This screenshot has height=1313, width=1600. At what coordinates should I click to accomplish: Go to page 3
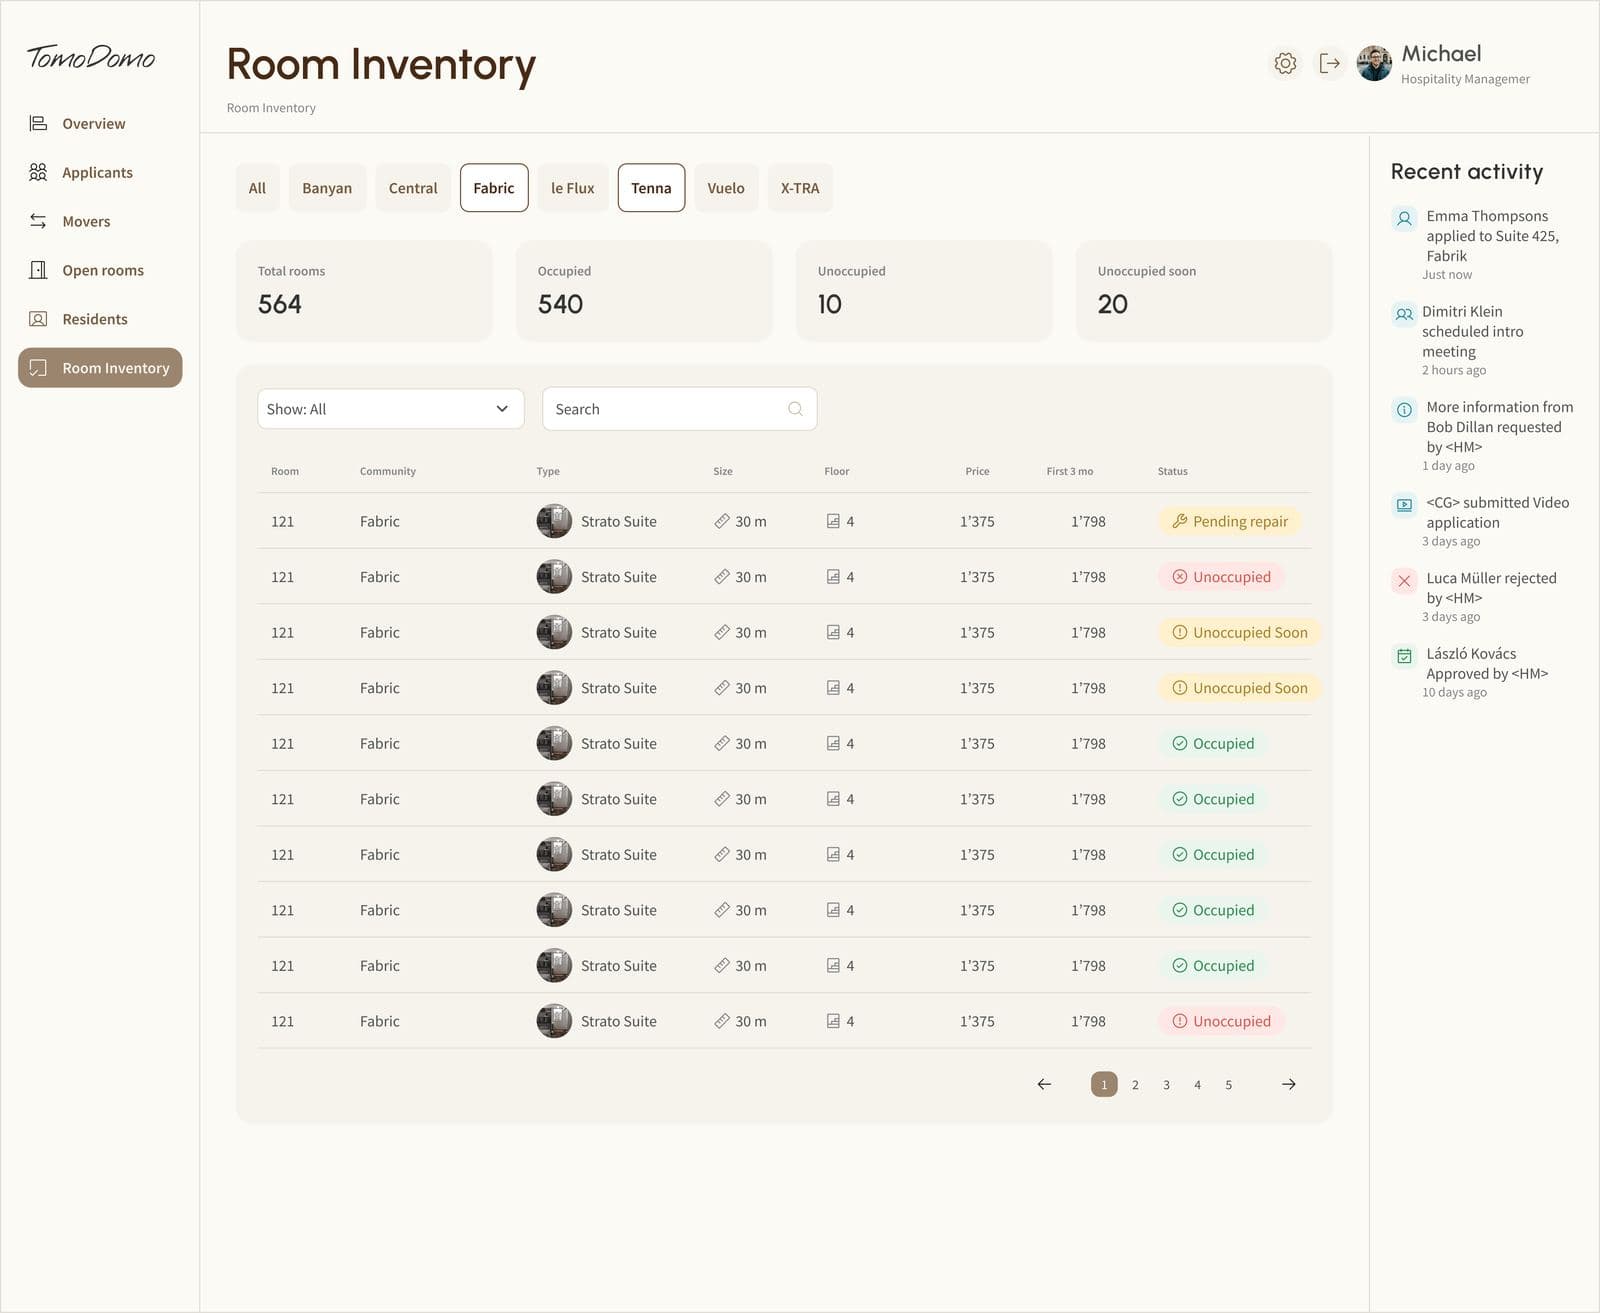click(x=1166, y=1084)
